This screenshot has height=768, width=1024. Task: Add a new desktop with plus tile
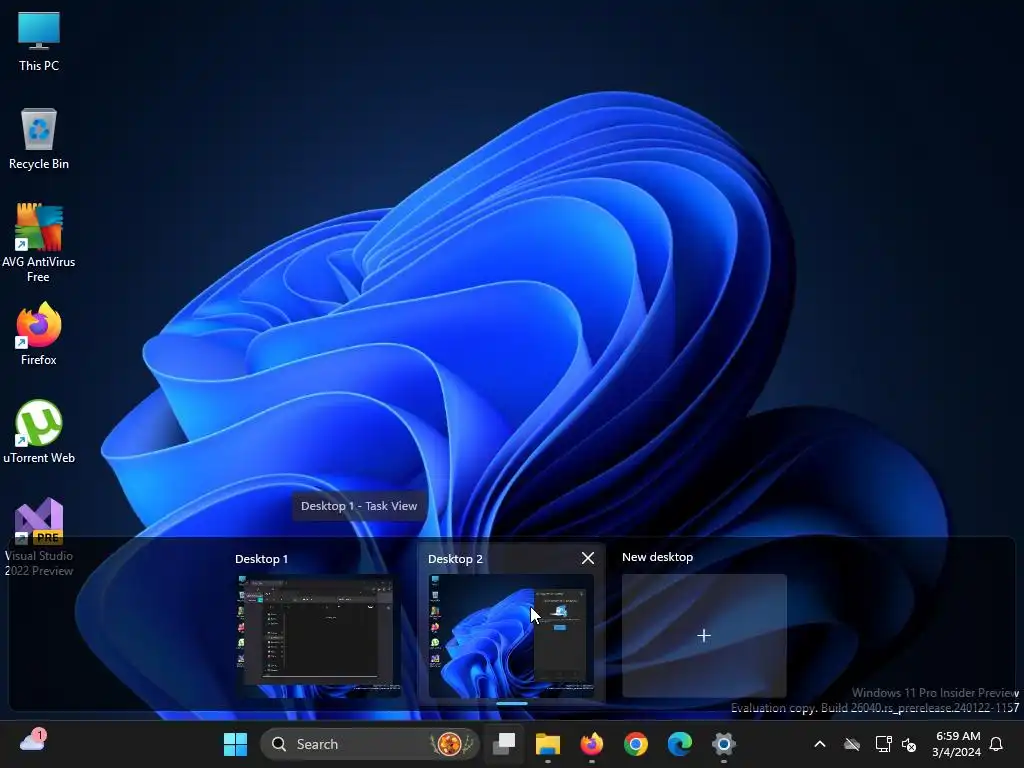(704, 635)
